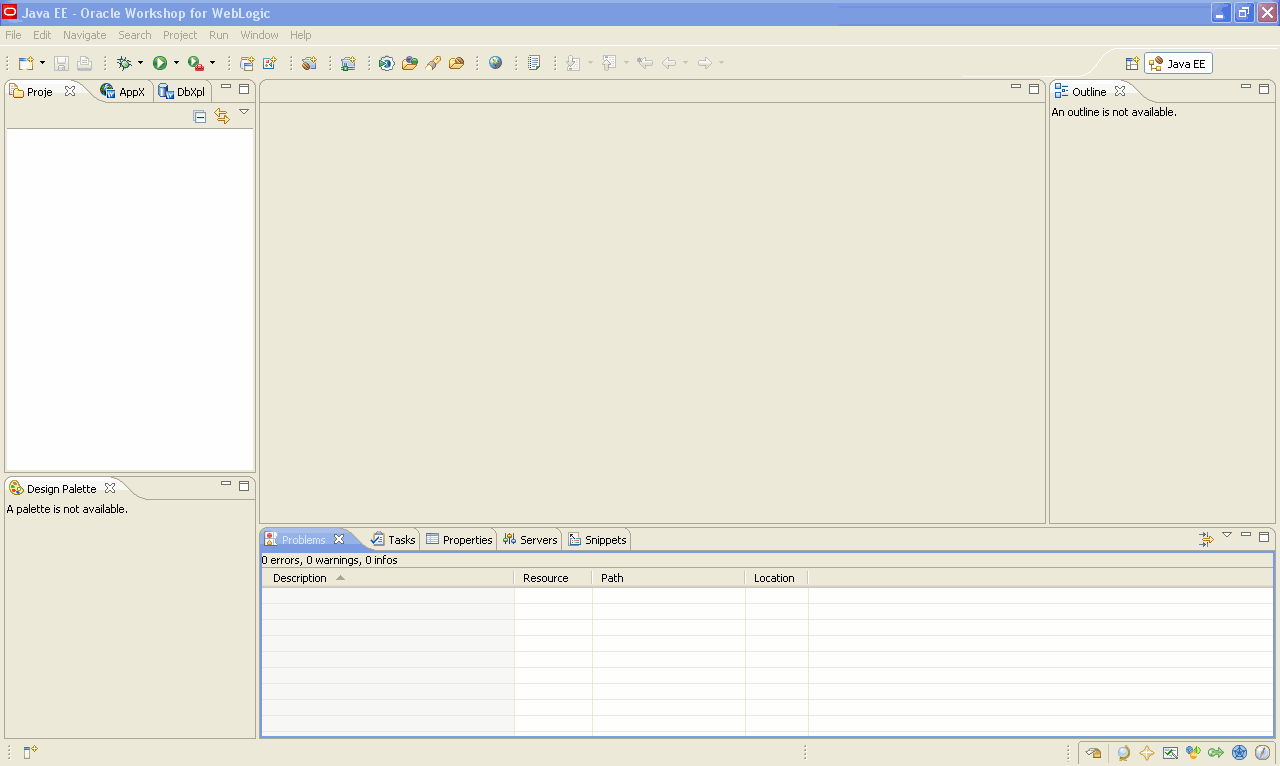Switch to the Properties tab

(459, 540)
